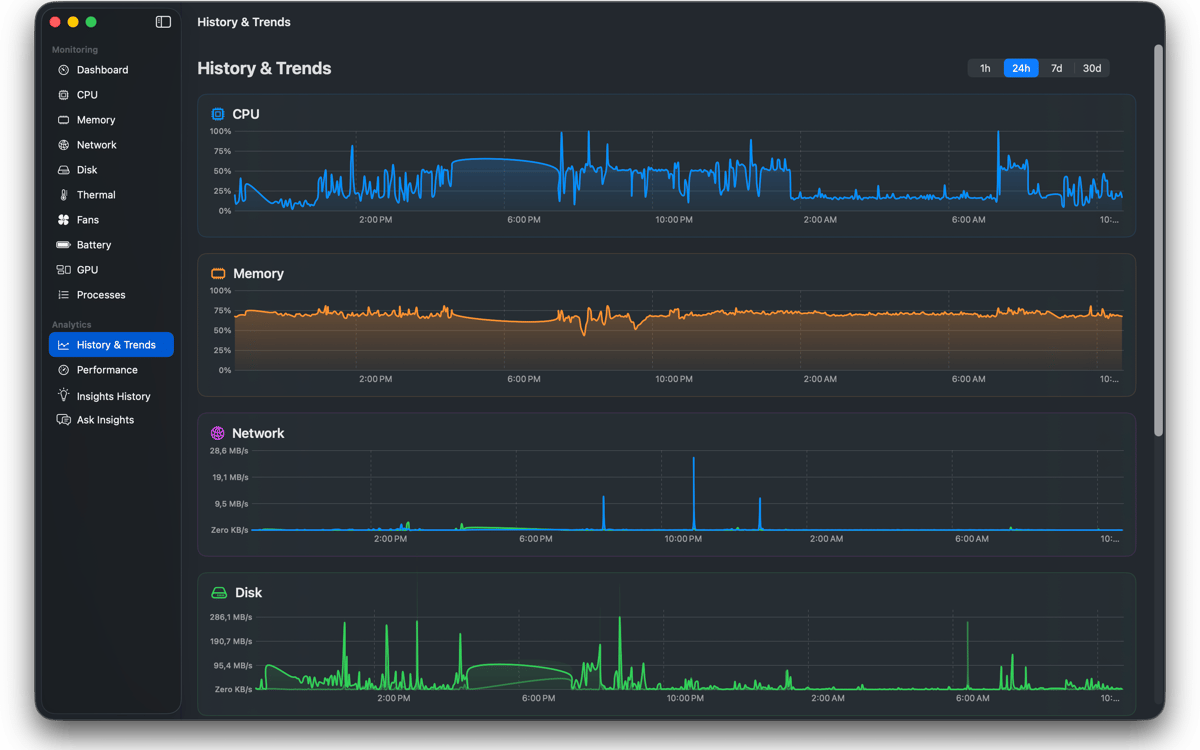This screenshot has width=1200, height=750.
Task: Switch time range to 1h
Action: coord(985,68)
